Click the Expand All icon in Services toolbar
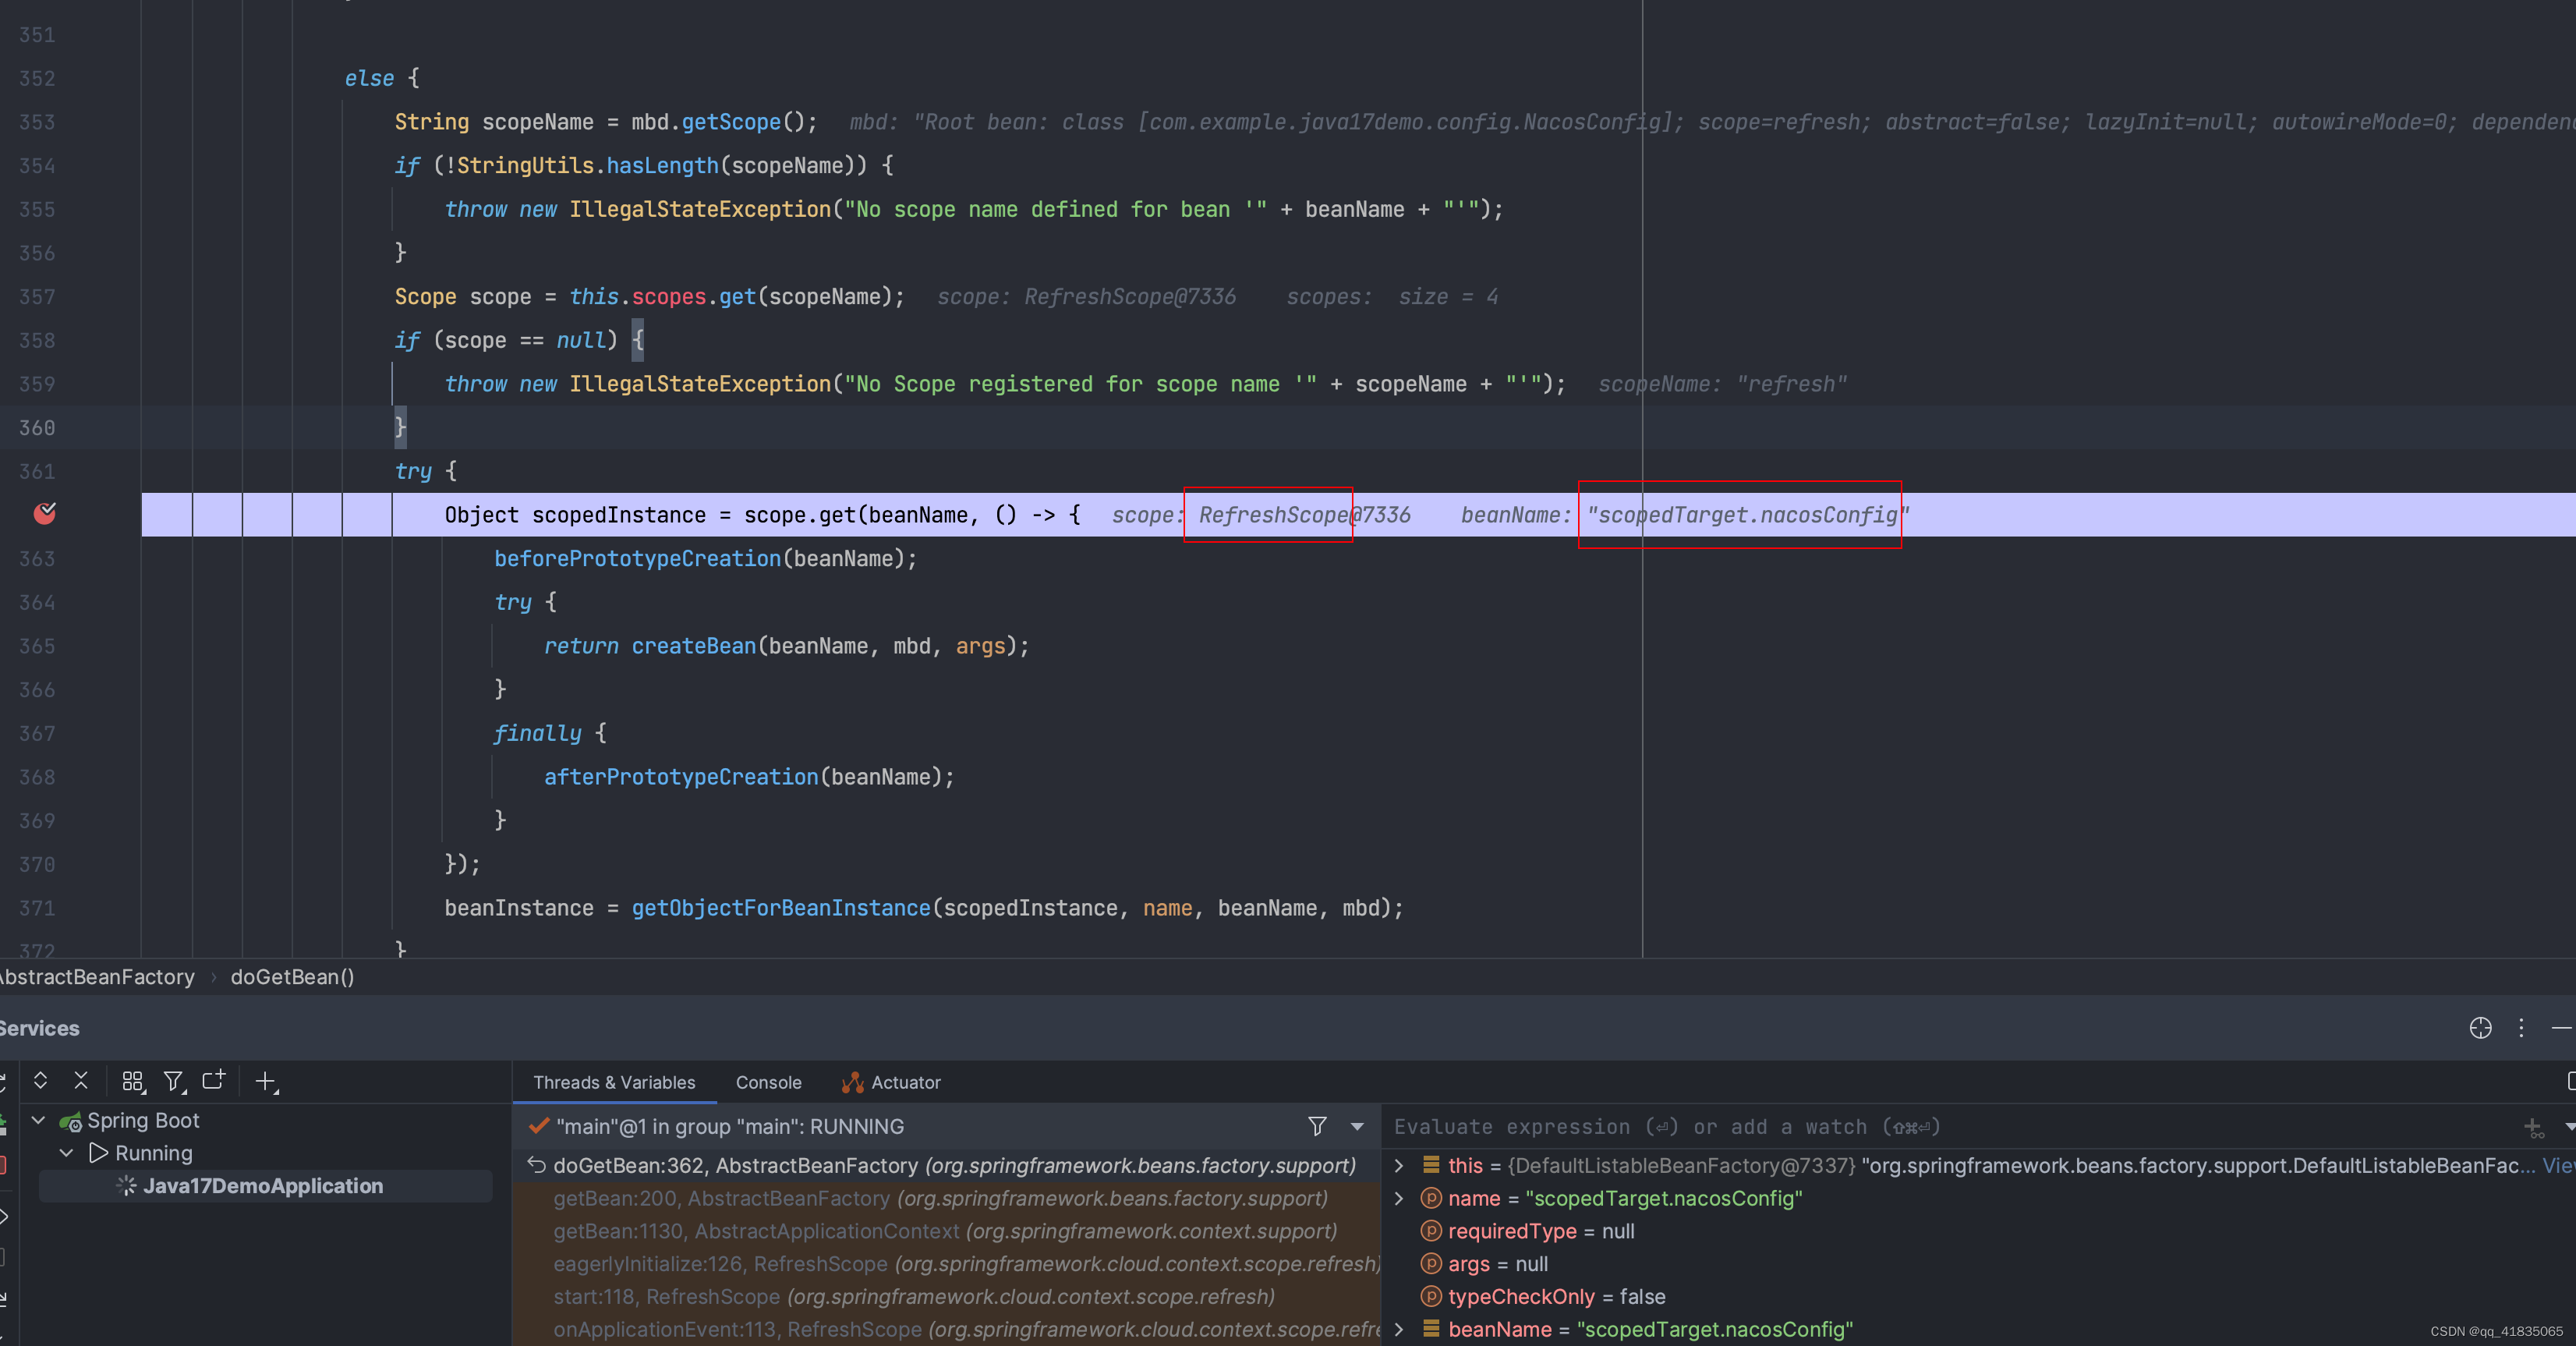Screen dimensions: 2576x1346 click(x=41, y=1081)
